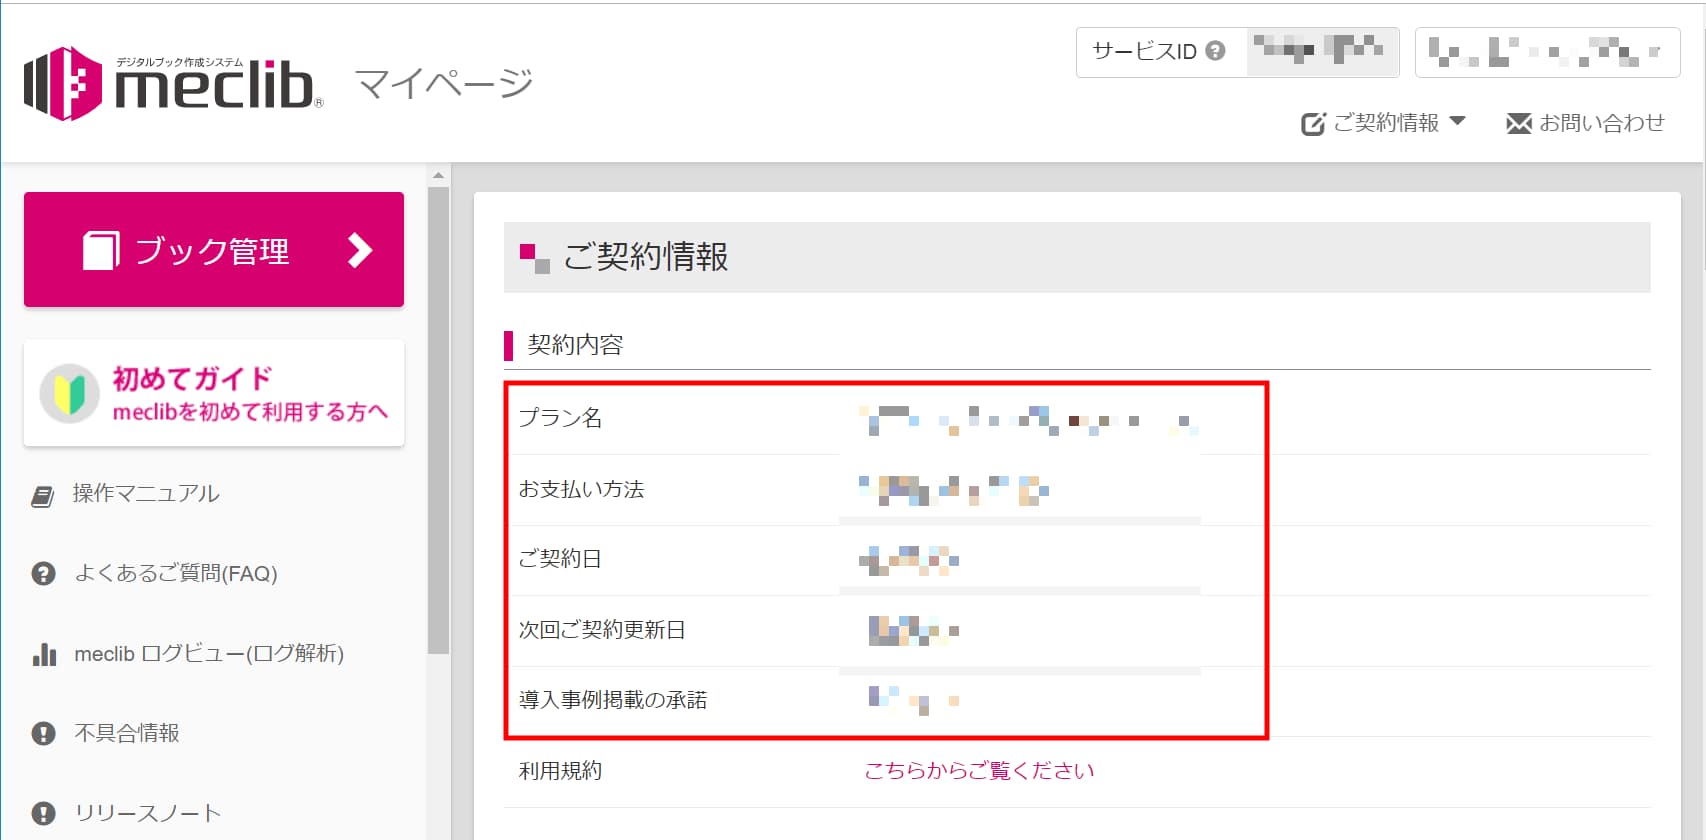Click the bar chart log analysis icon

coord(44,655)
